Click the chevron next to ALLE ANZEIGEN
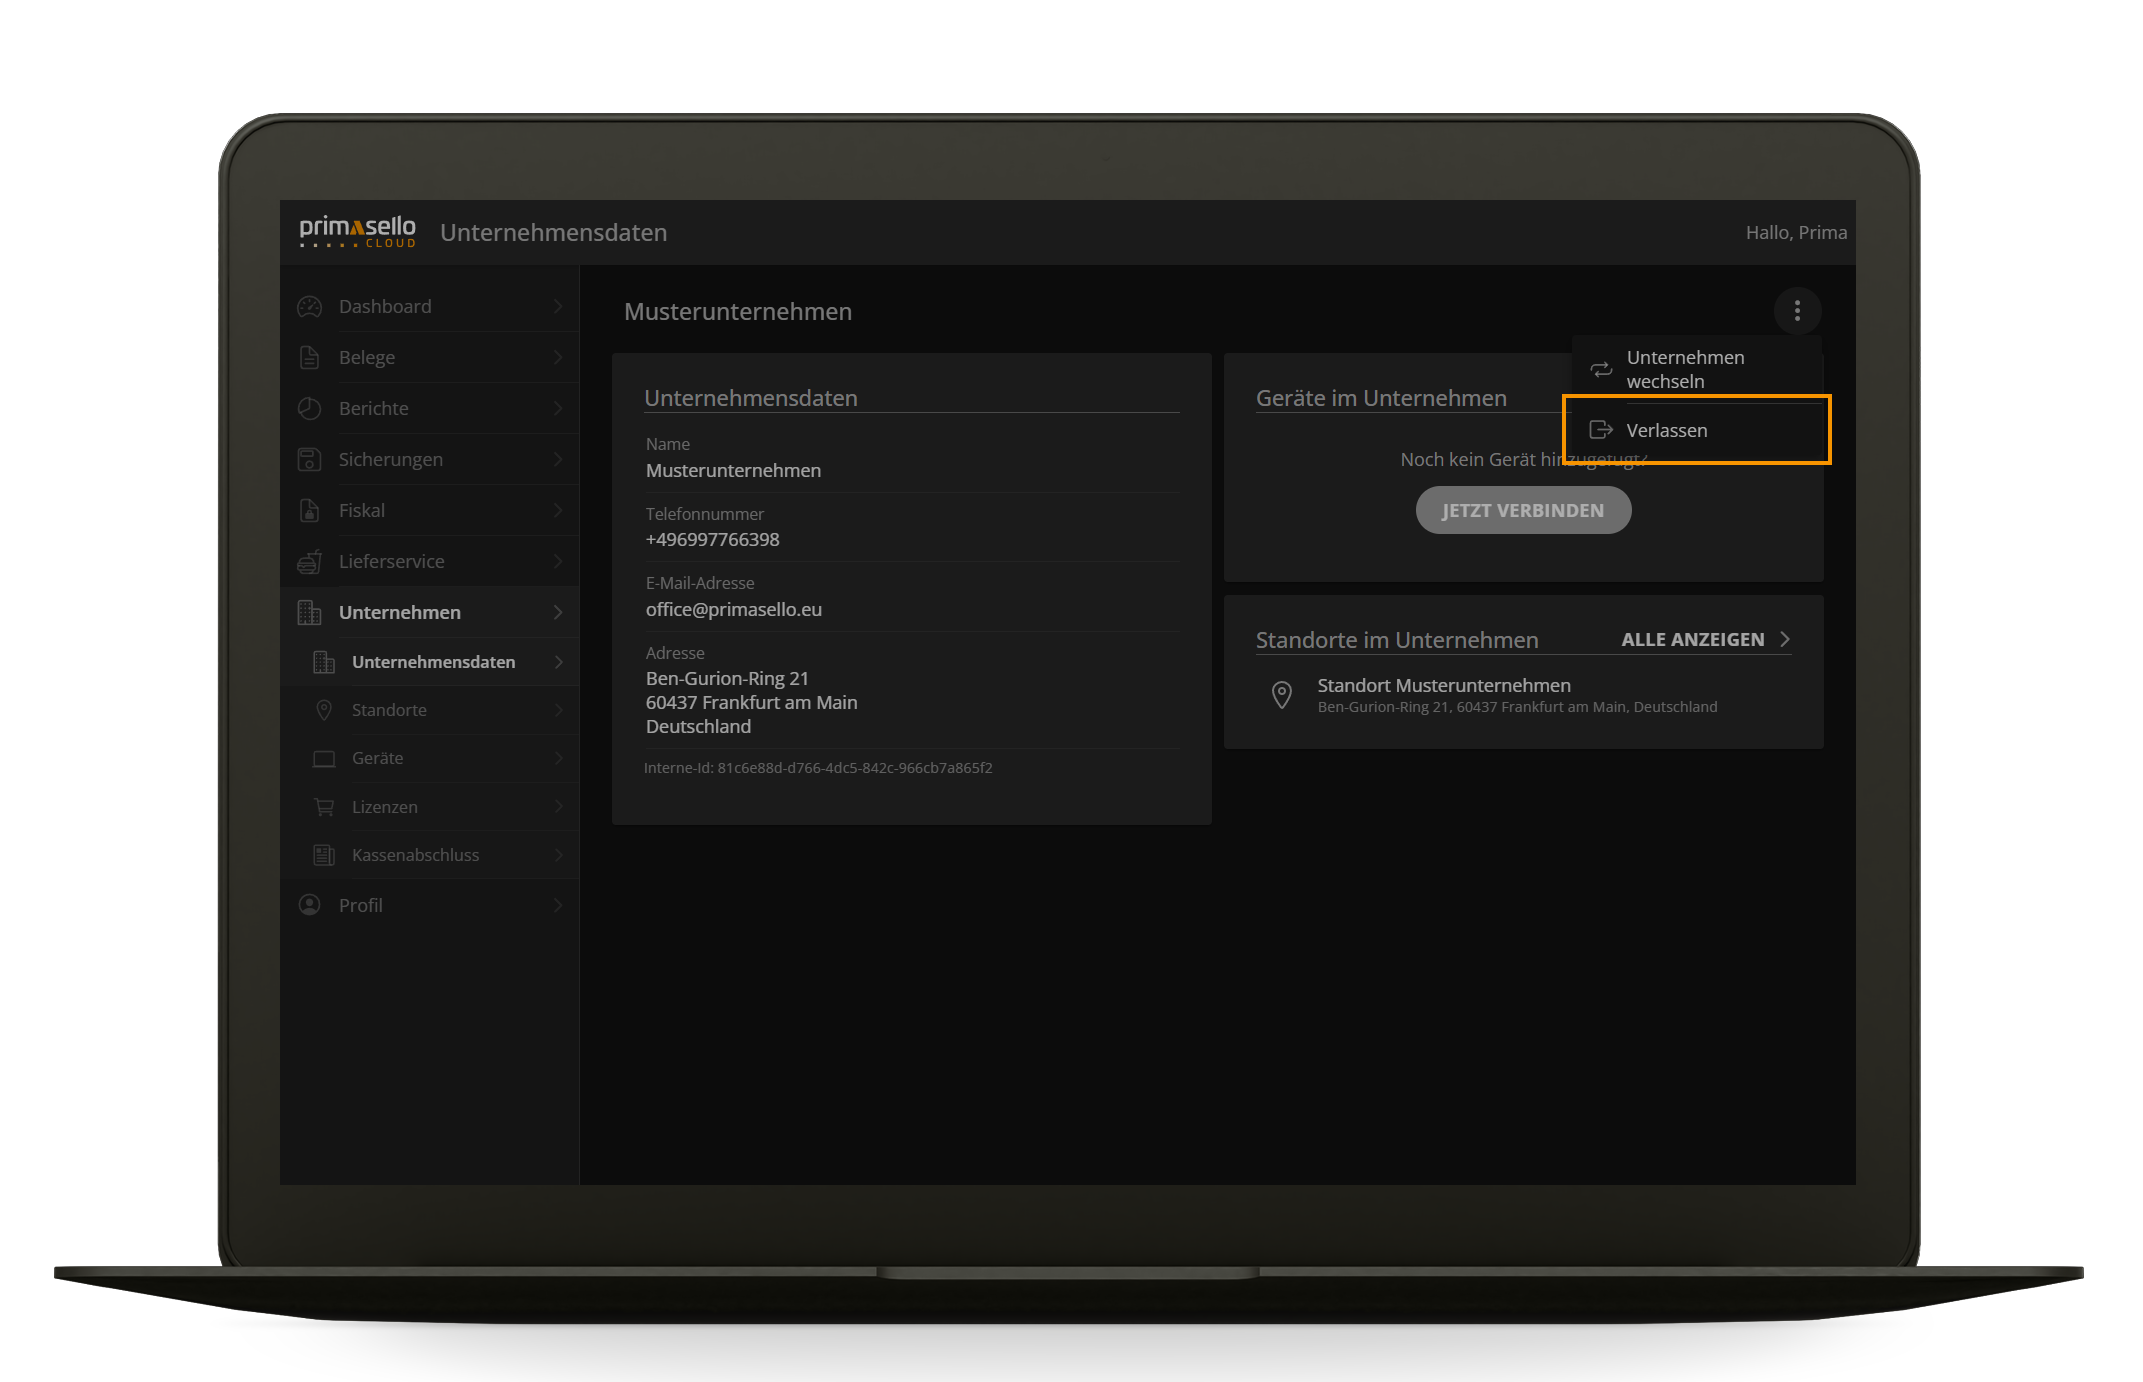Image resolution: width=2143 pixels, height=1382 pixels. point(1786,639)
